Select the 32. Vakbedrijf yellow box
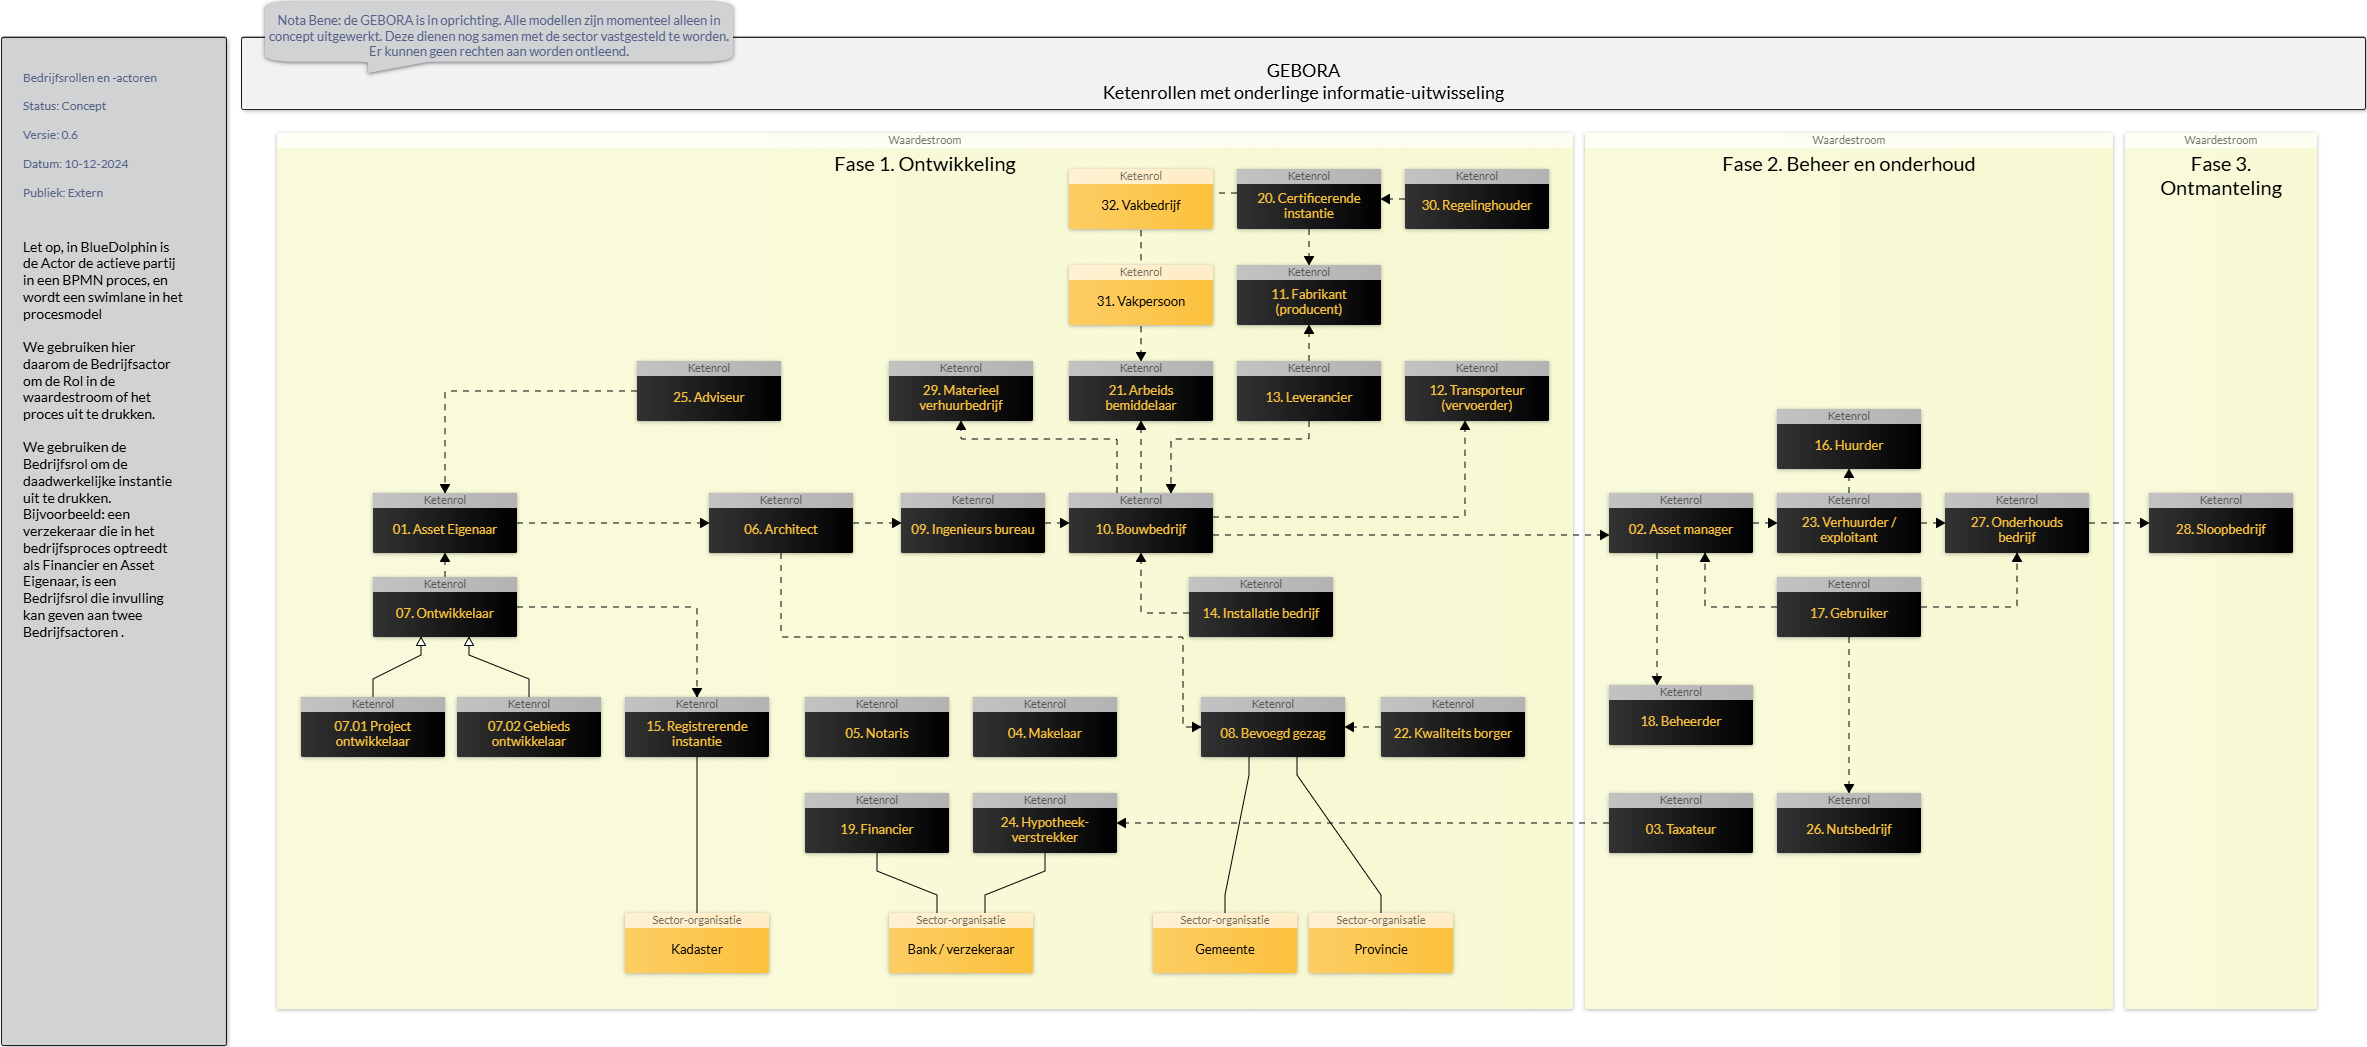2367x1047 pixels. [1141, 199]
